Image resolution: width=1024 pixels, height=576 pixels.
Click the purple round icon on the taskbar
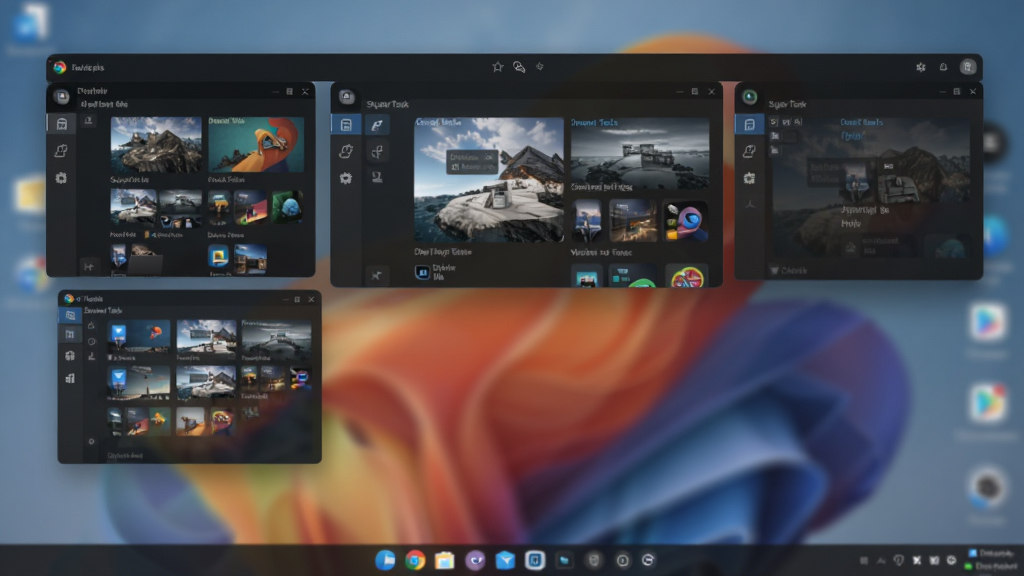[475, 560]
